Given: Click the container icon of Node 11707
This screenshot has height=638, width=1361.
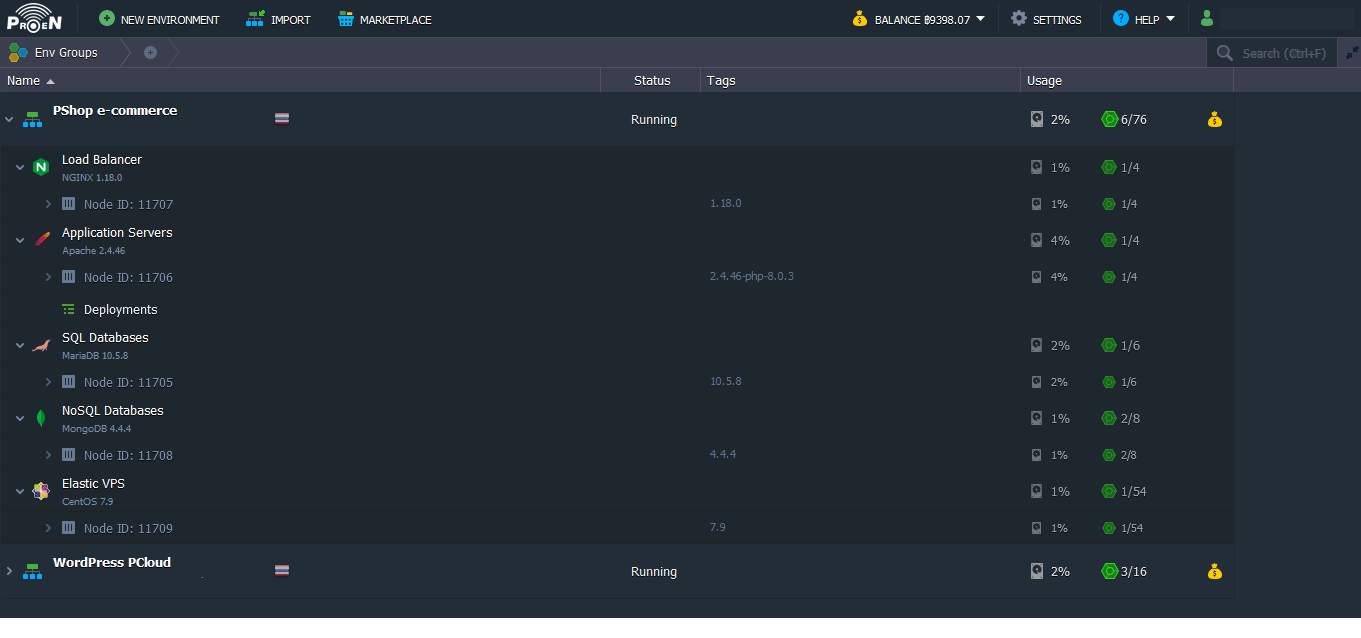Looking at the screenshot, I should click(68, 204).
